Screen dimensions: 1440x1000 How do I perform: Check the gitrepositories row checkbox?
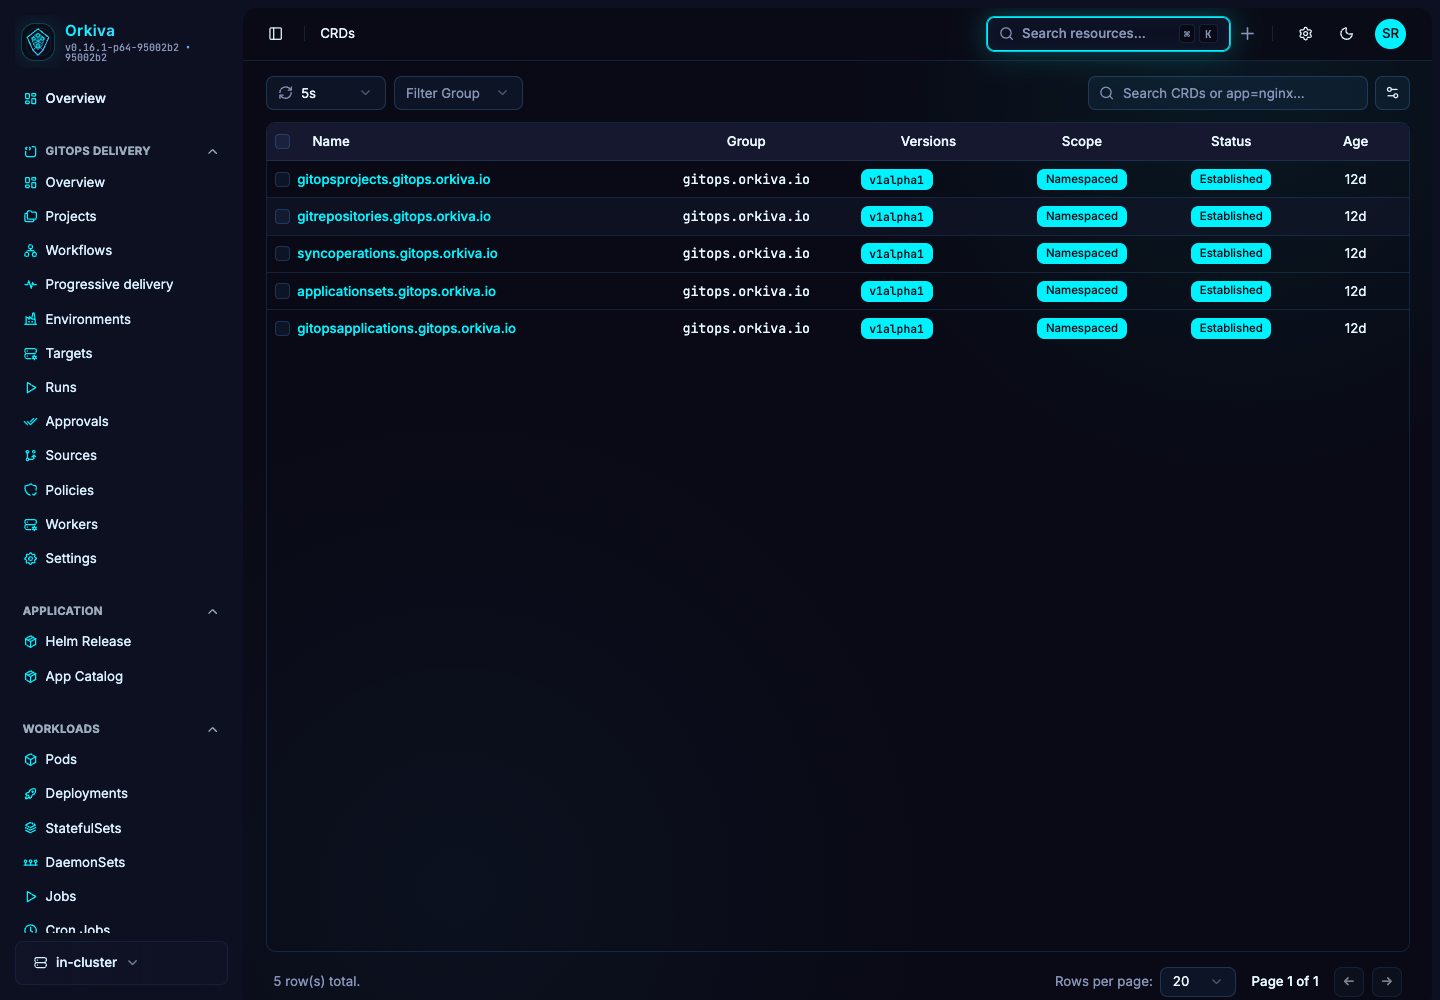tap(283, 217)
